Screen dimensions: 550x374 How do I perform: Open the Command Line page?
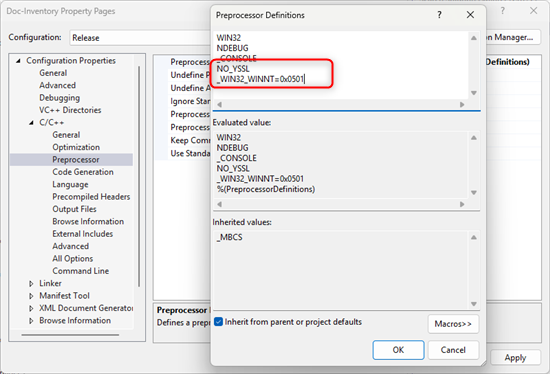point(81,271)
